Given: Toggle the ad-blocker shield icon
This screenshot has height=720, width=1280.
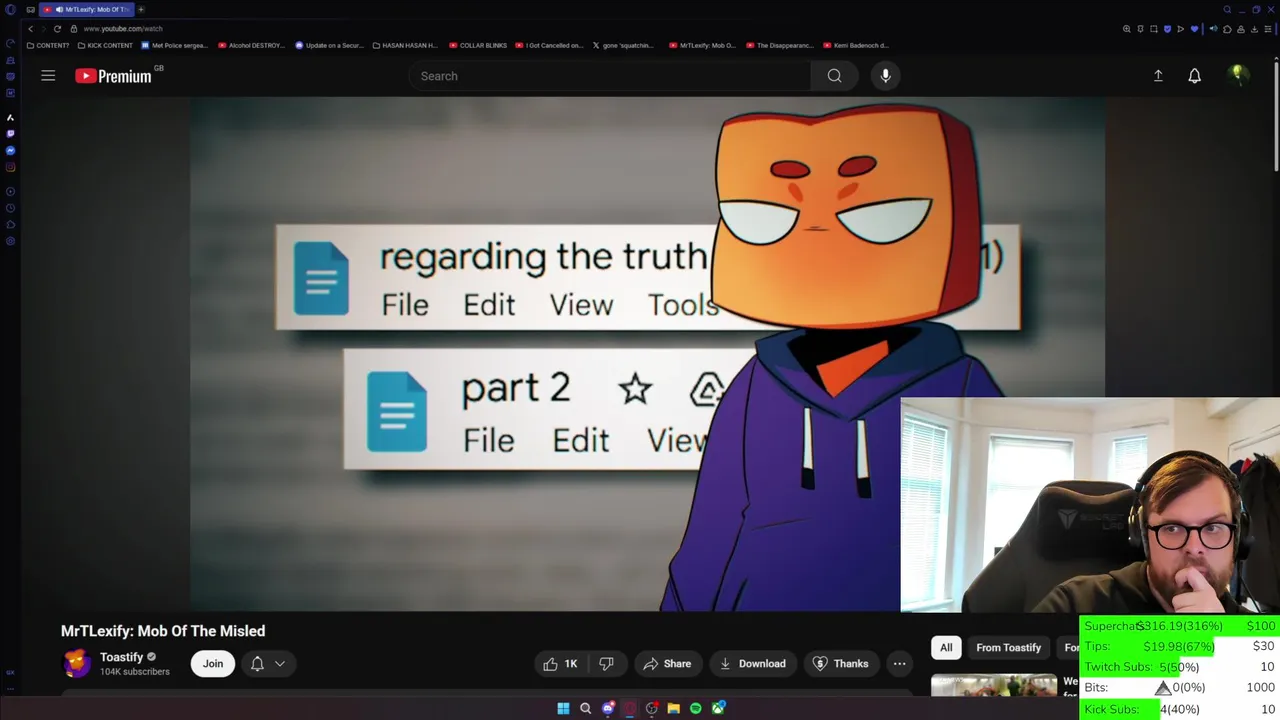Looking at the screenshot, I should pyautogui.click(x=1167, y=29).
